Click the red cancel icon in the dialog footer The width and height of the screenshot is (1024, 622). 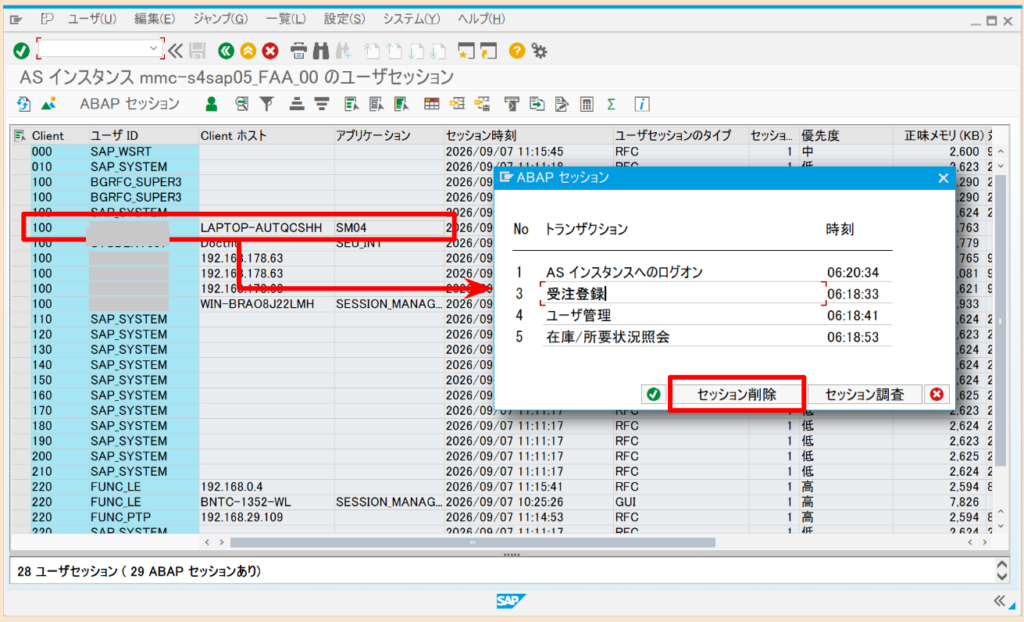click(936, 394)
